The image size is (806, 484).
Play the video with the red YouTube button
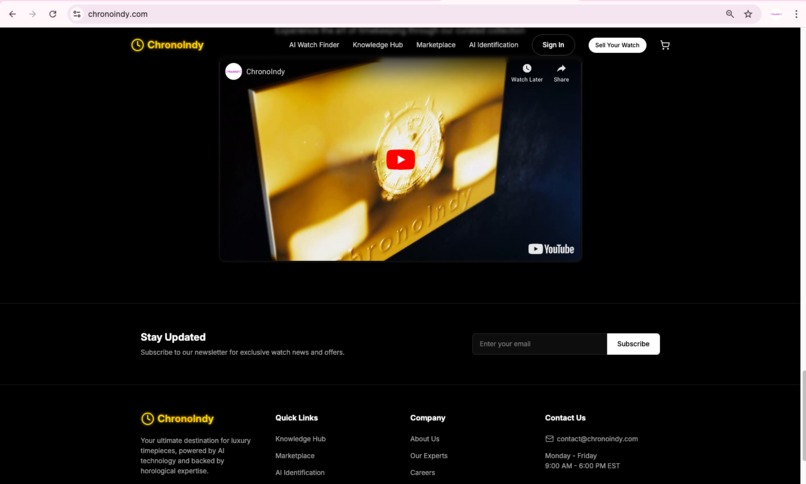point(400,159)
